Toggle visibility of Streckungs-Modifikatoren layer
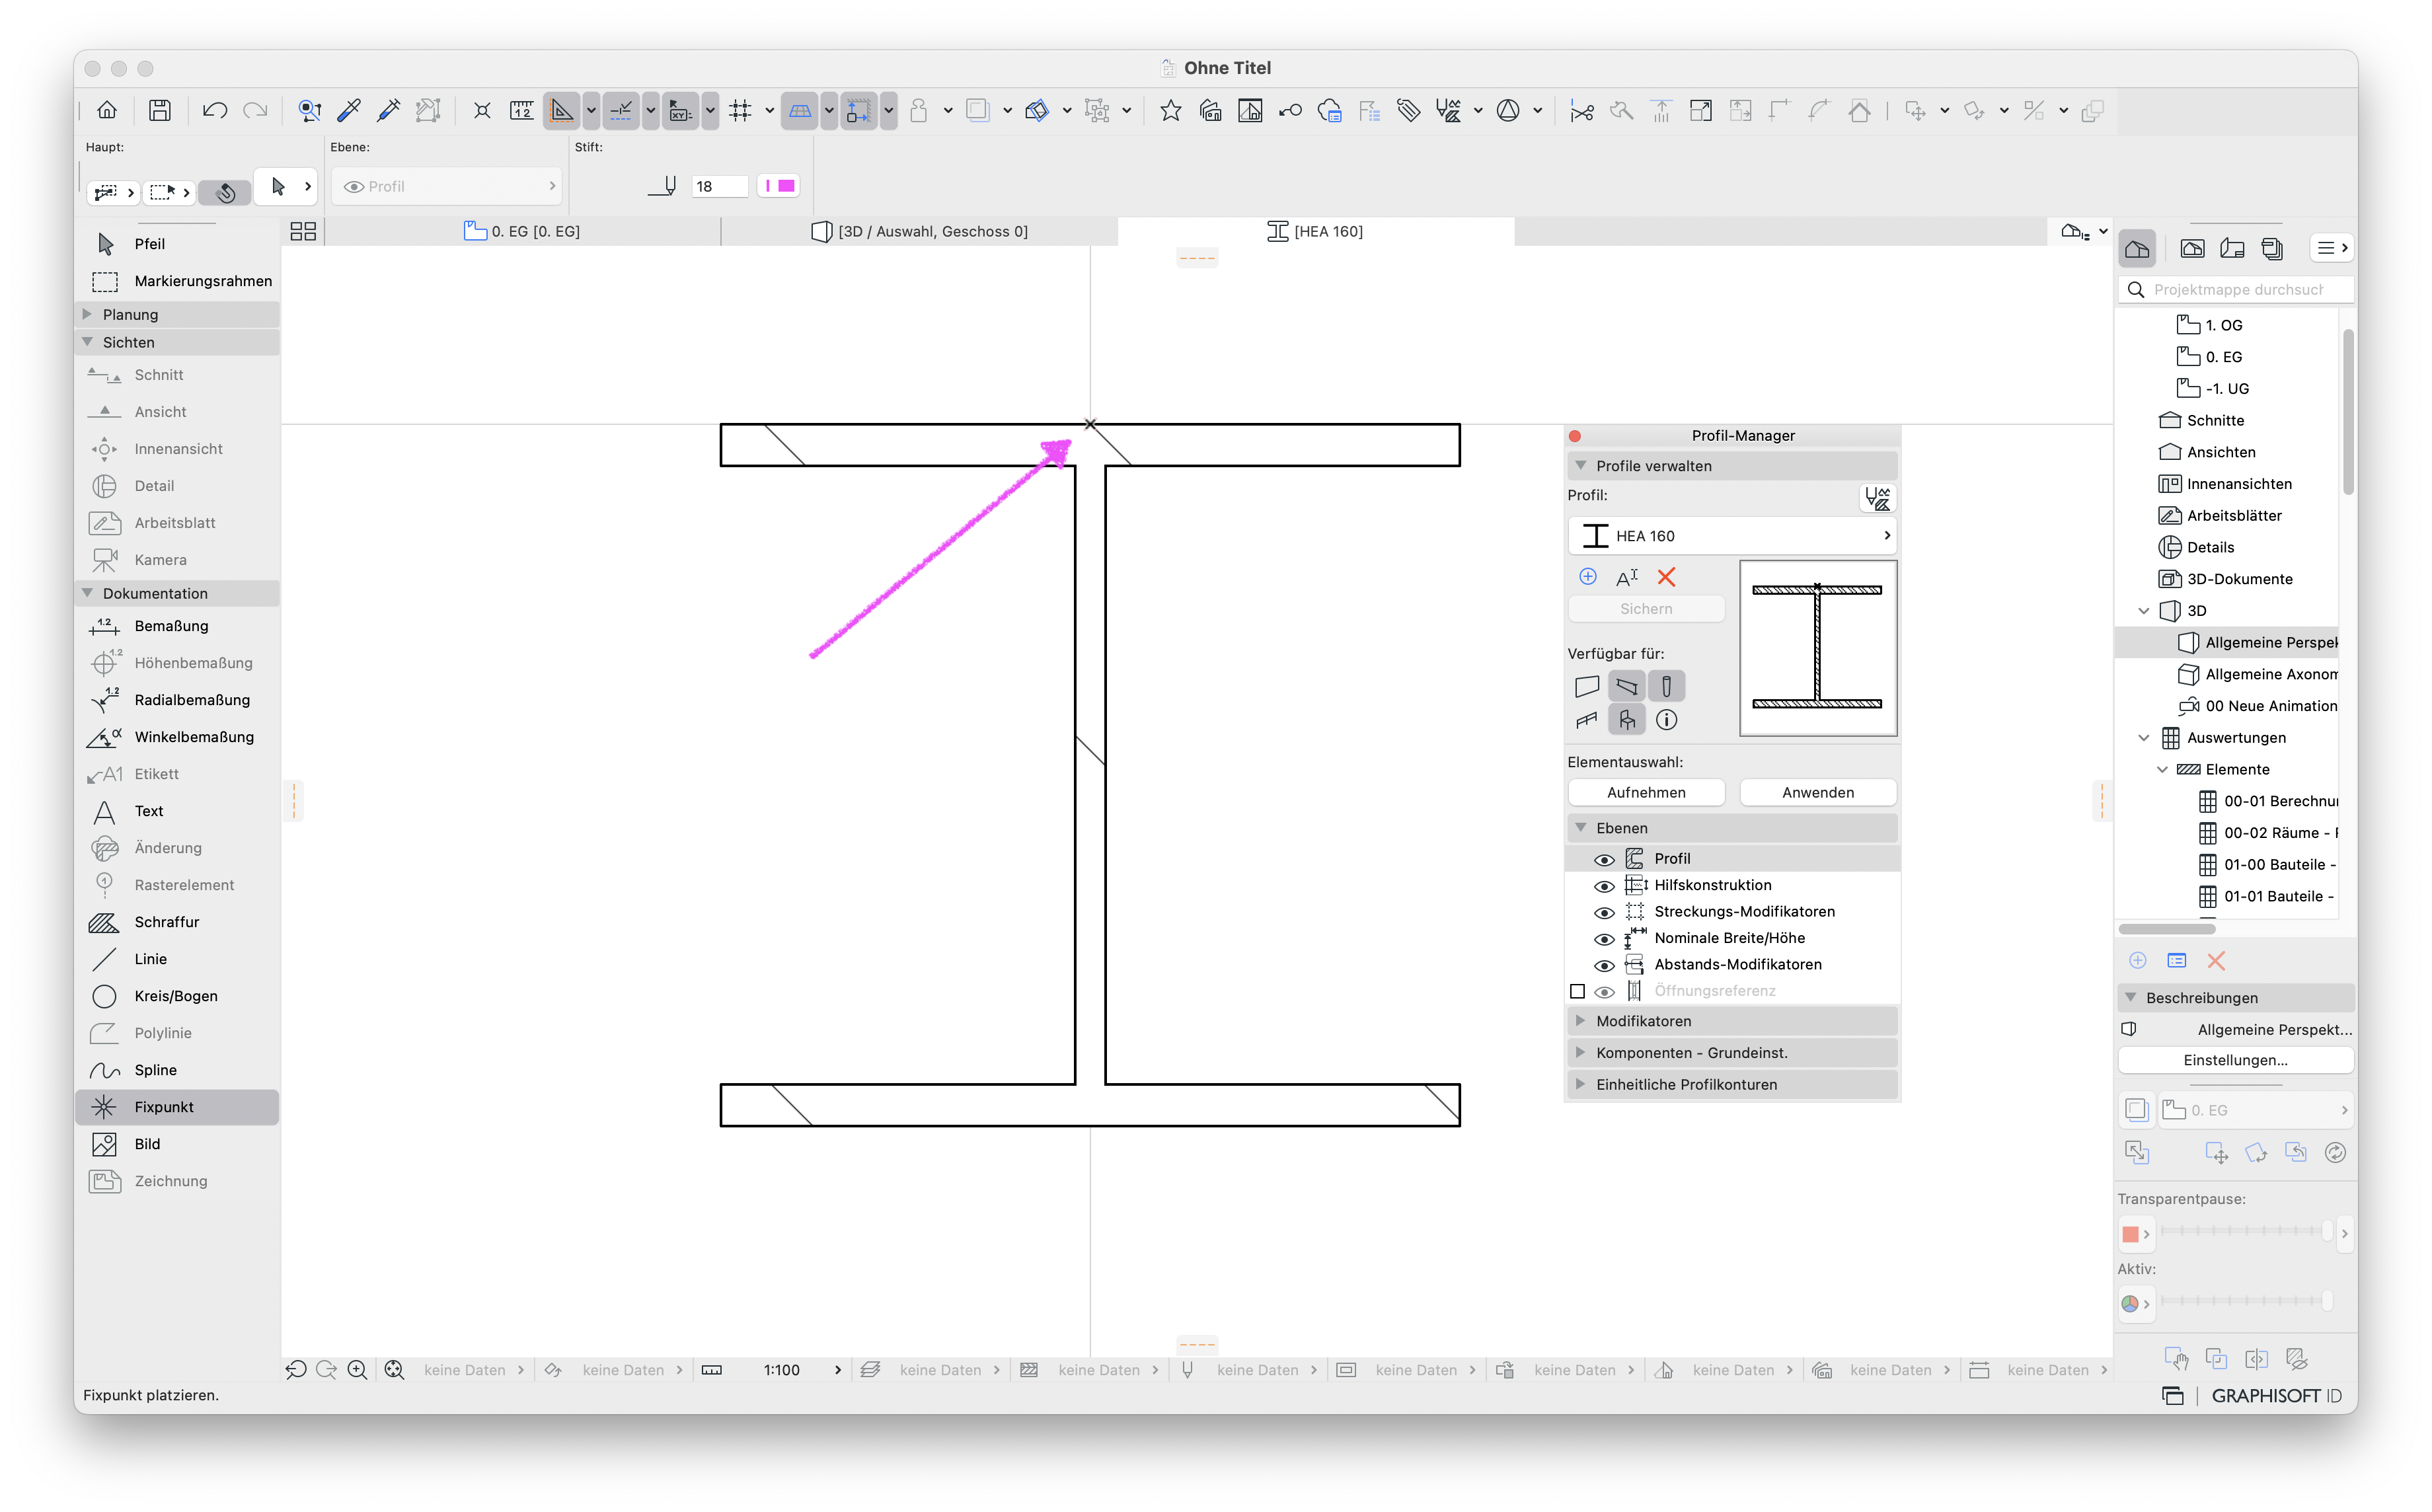 [1603, 912]
